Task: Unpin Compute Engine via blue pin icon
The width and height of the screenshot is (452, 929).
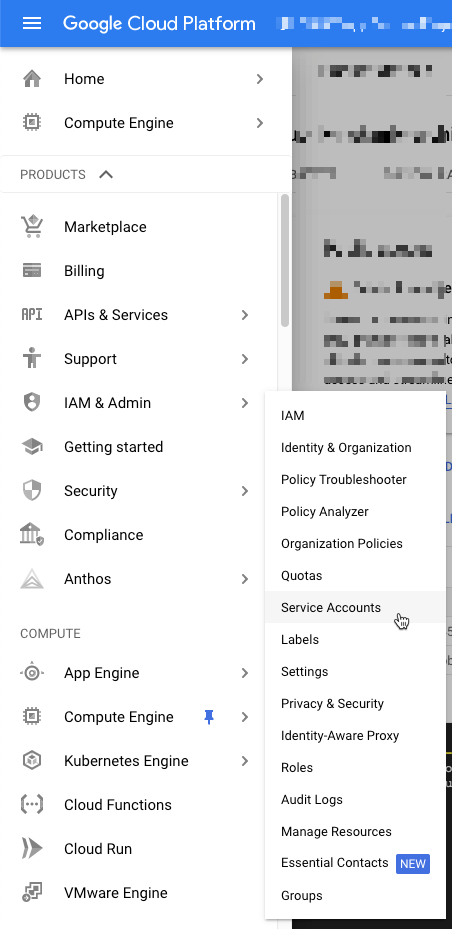Action: click(209, 717)
